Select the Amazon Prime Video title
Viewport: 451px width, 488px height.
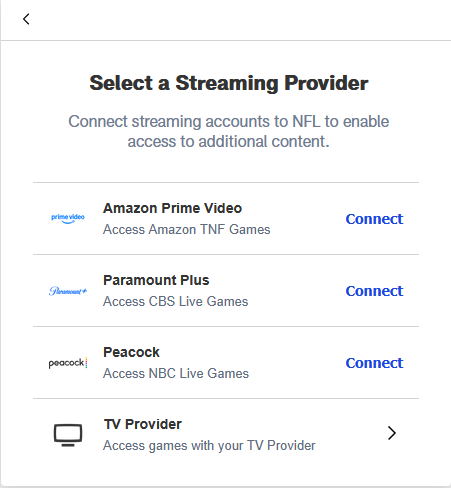[x=172, y=208]
